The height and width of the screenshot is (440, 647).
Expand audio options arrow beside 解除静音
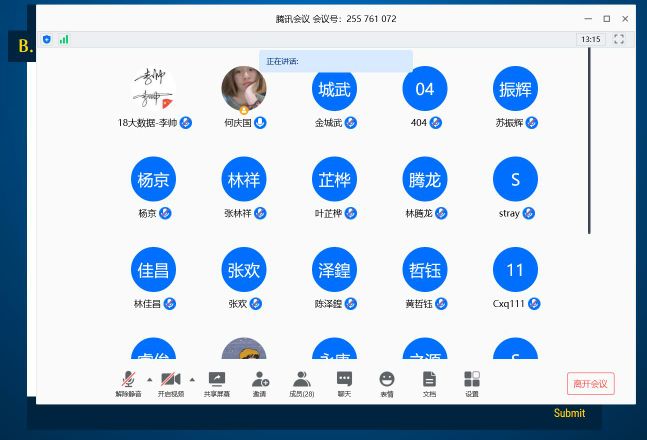pyautogui.click(x=150, y=379)
